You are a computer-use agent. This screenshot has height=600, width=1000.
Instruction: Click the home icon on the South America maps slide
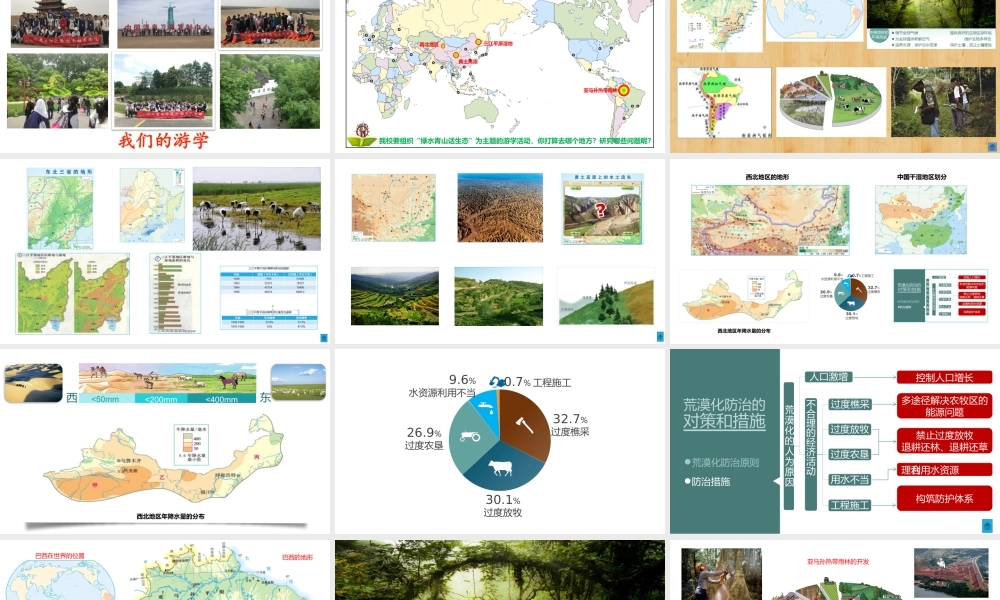click(992, 146)
